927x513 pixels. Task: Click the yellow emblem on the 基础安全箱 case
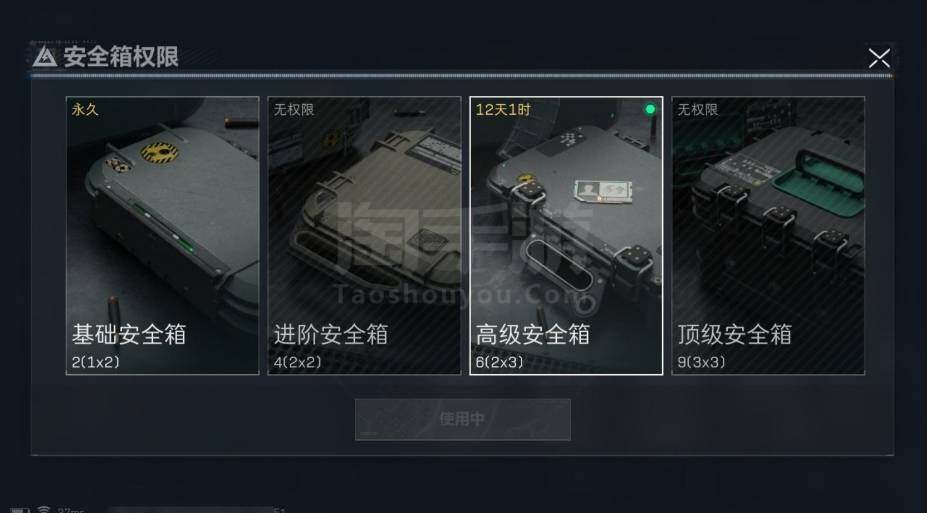tap(158, 152)
